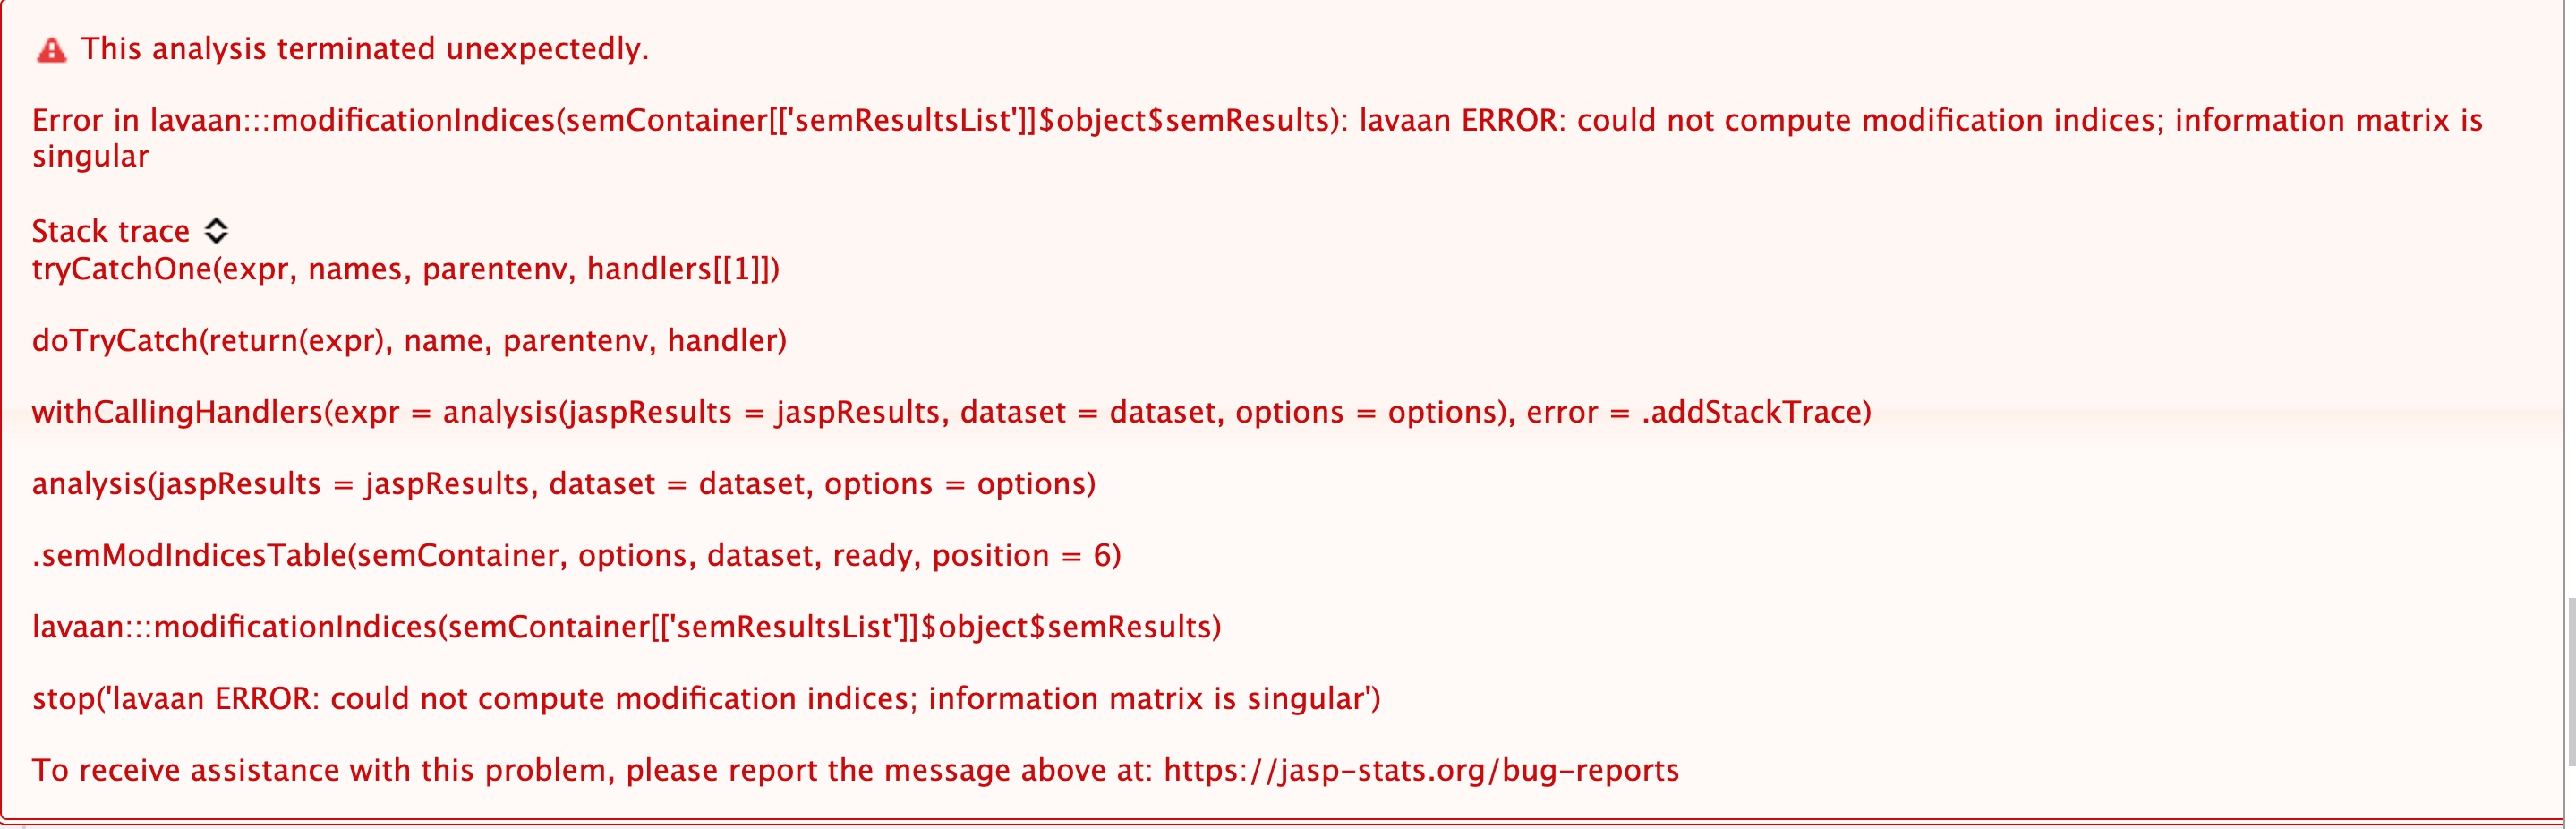Image resolution: width=2576 pixels, height=829 pixels.
Task: Click the stop('lavaan ERROR...') trace entry
Action: point(706,698)
